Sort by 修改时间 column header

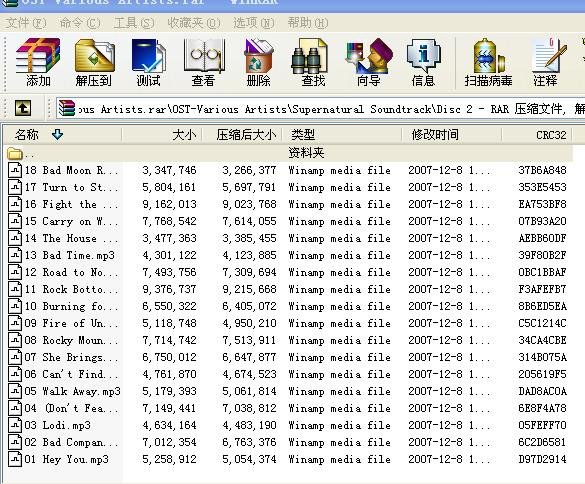(x=452, y=135)
